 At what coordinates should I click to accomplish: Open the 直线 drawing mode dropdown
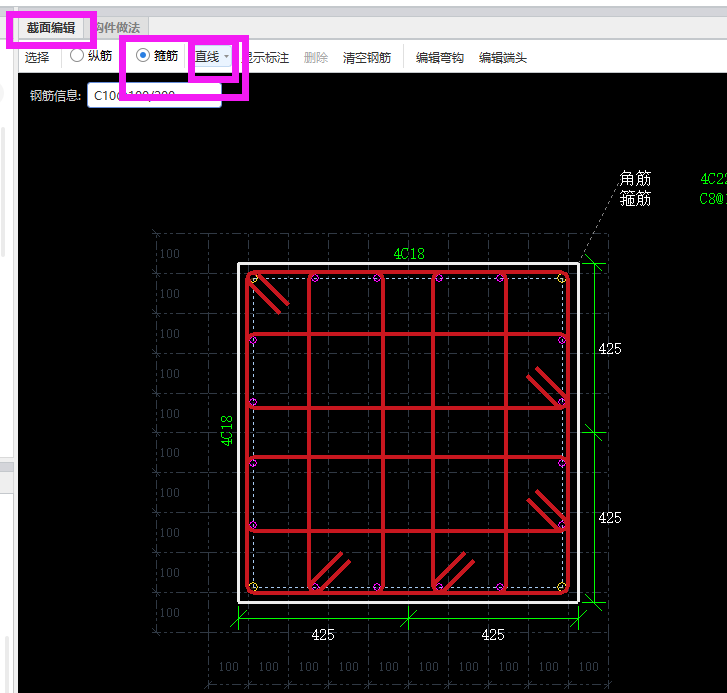pos(212,57)
